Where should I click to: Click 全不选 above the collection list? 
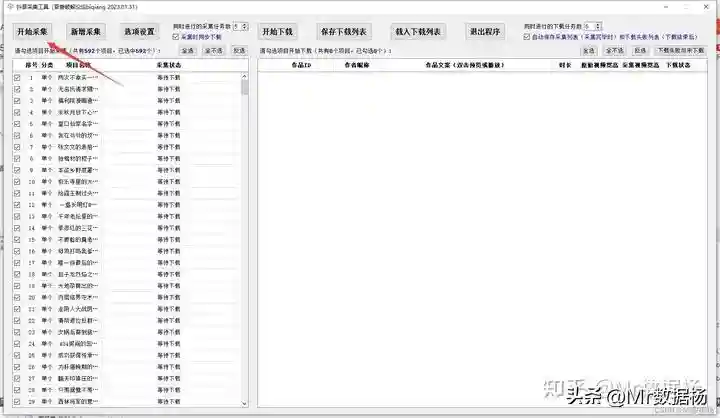coord(214,49)
